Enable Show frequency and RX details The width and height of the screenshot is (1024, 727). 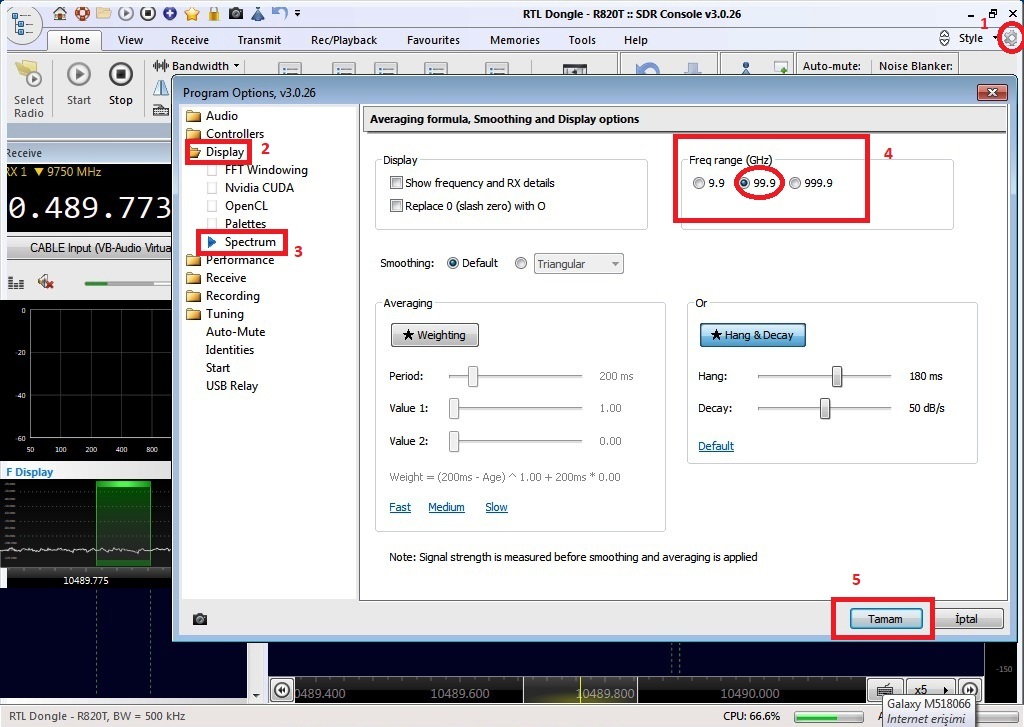coord(397,183)
